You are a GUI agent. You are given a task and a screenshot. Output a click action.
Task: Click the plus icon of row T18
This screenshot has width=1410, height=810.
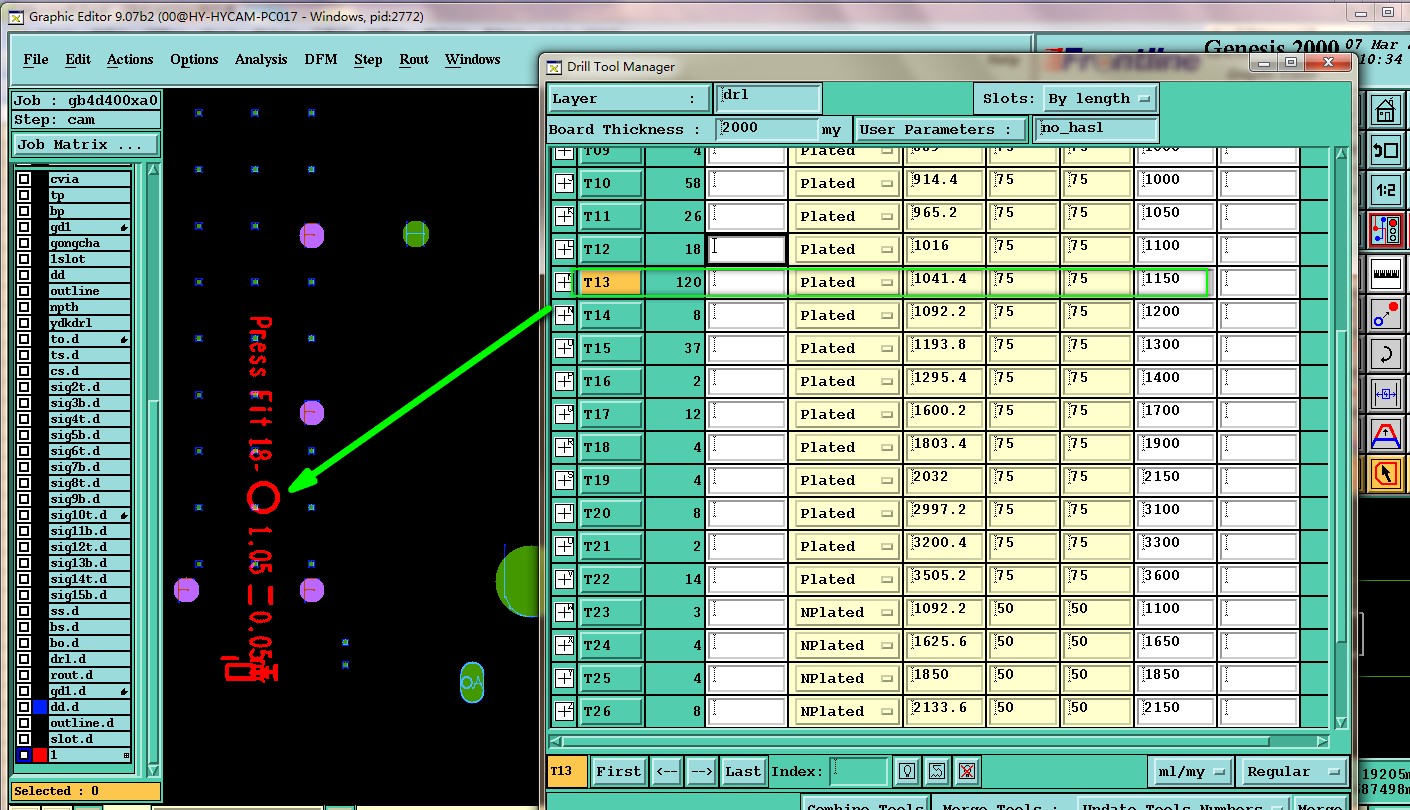[x=564, y=447]
